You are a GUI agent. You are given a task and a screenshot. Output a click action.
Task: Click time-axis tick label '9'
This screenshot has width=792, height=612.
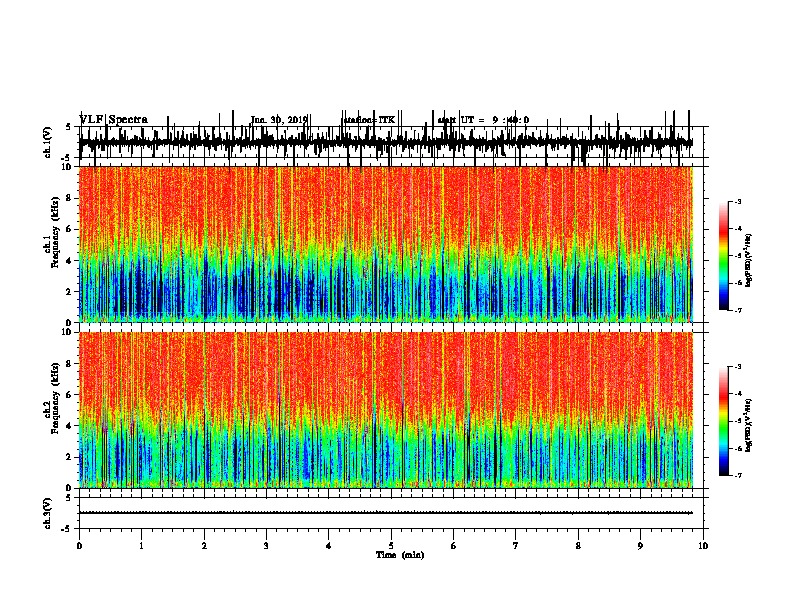[640, 546]
